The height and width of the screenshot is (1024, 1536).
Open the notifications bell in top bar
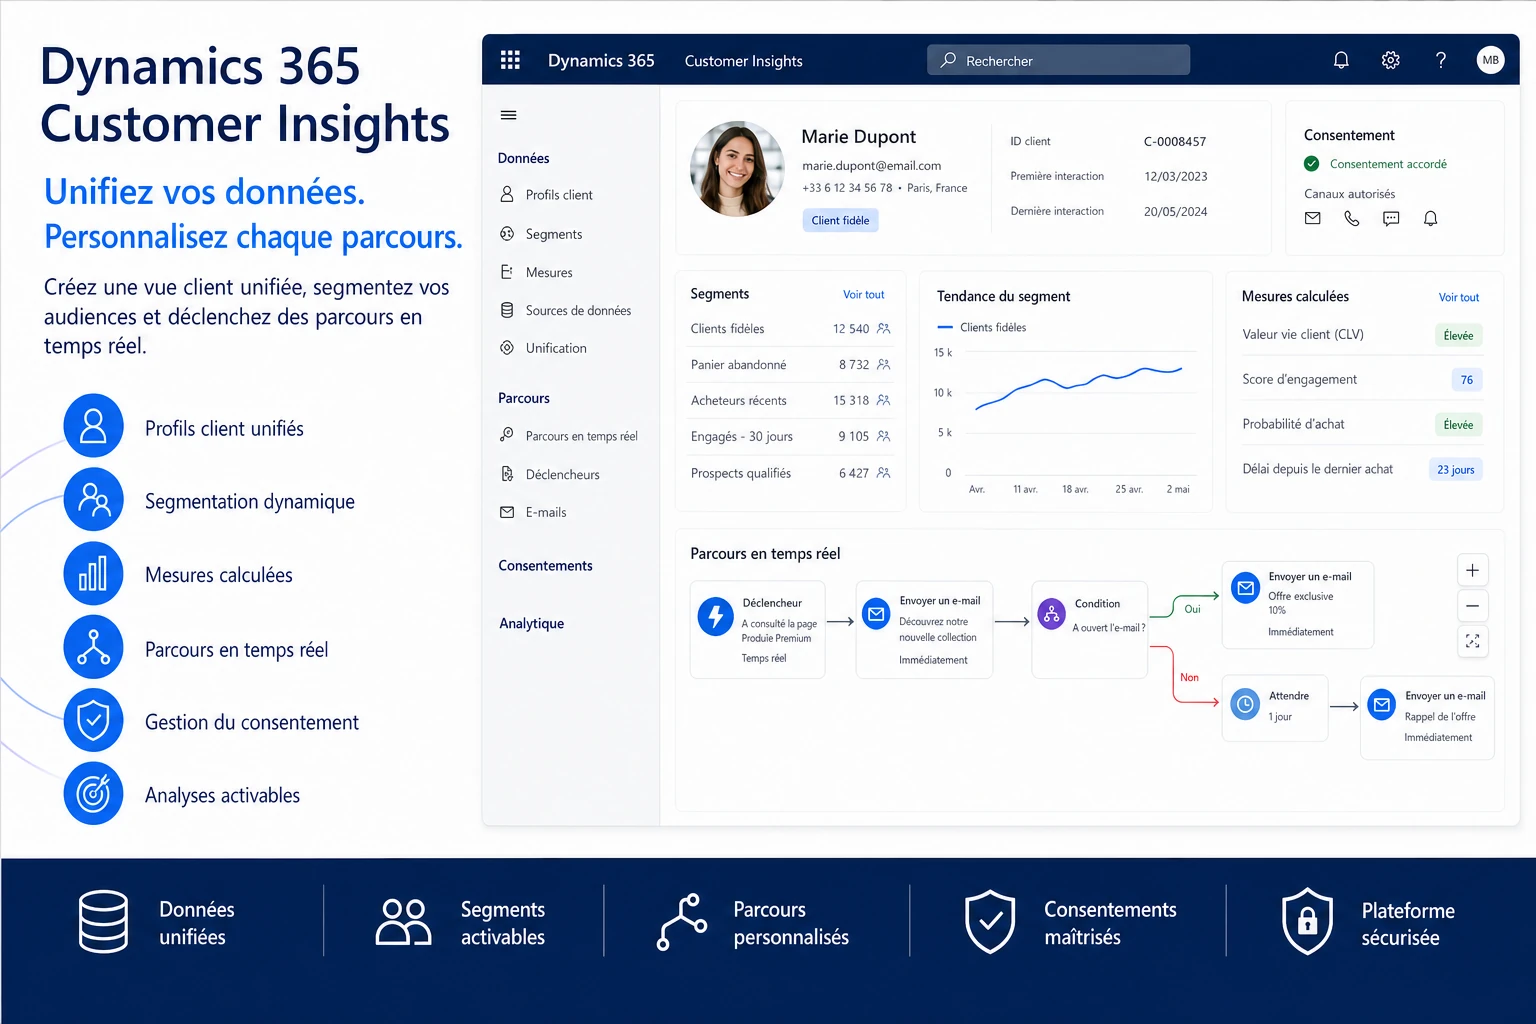pyautogui.click(x=1341, y=60)
